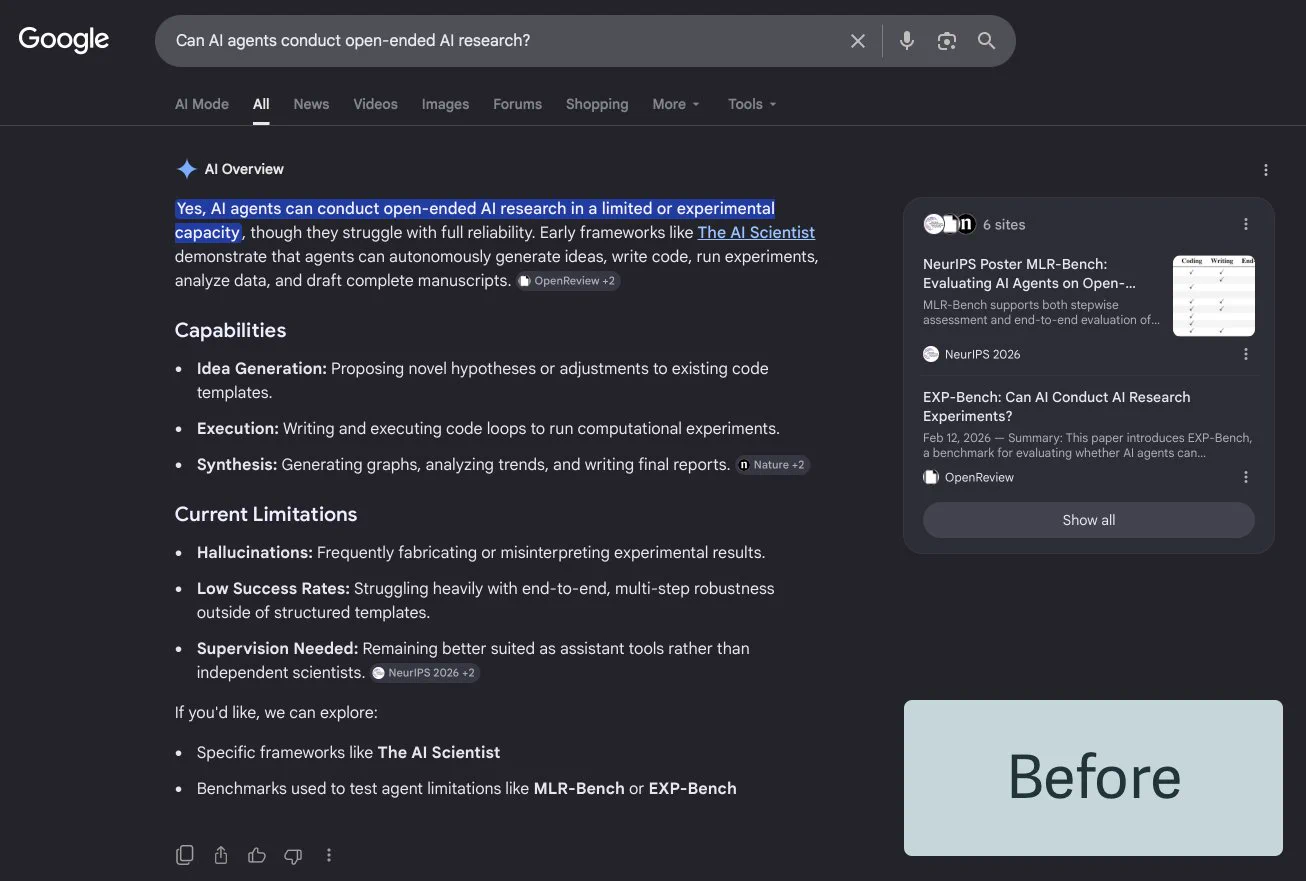Click the 'Idea Generation:' bullet label
This screenshot has height=881, width=1306.
[x=262, y=368]
